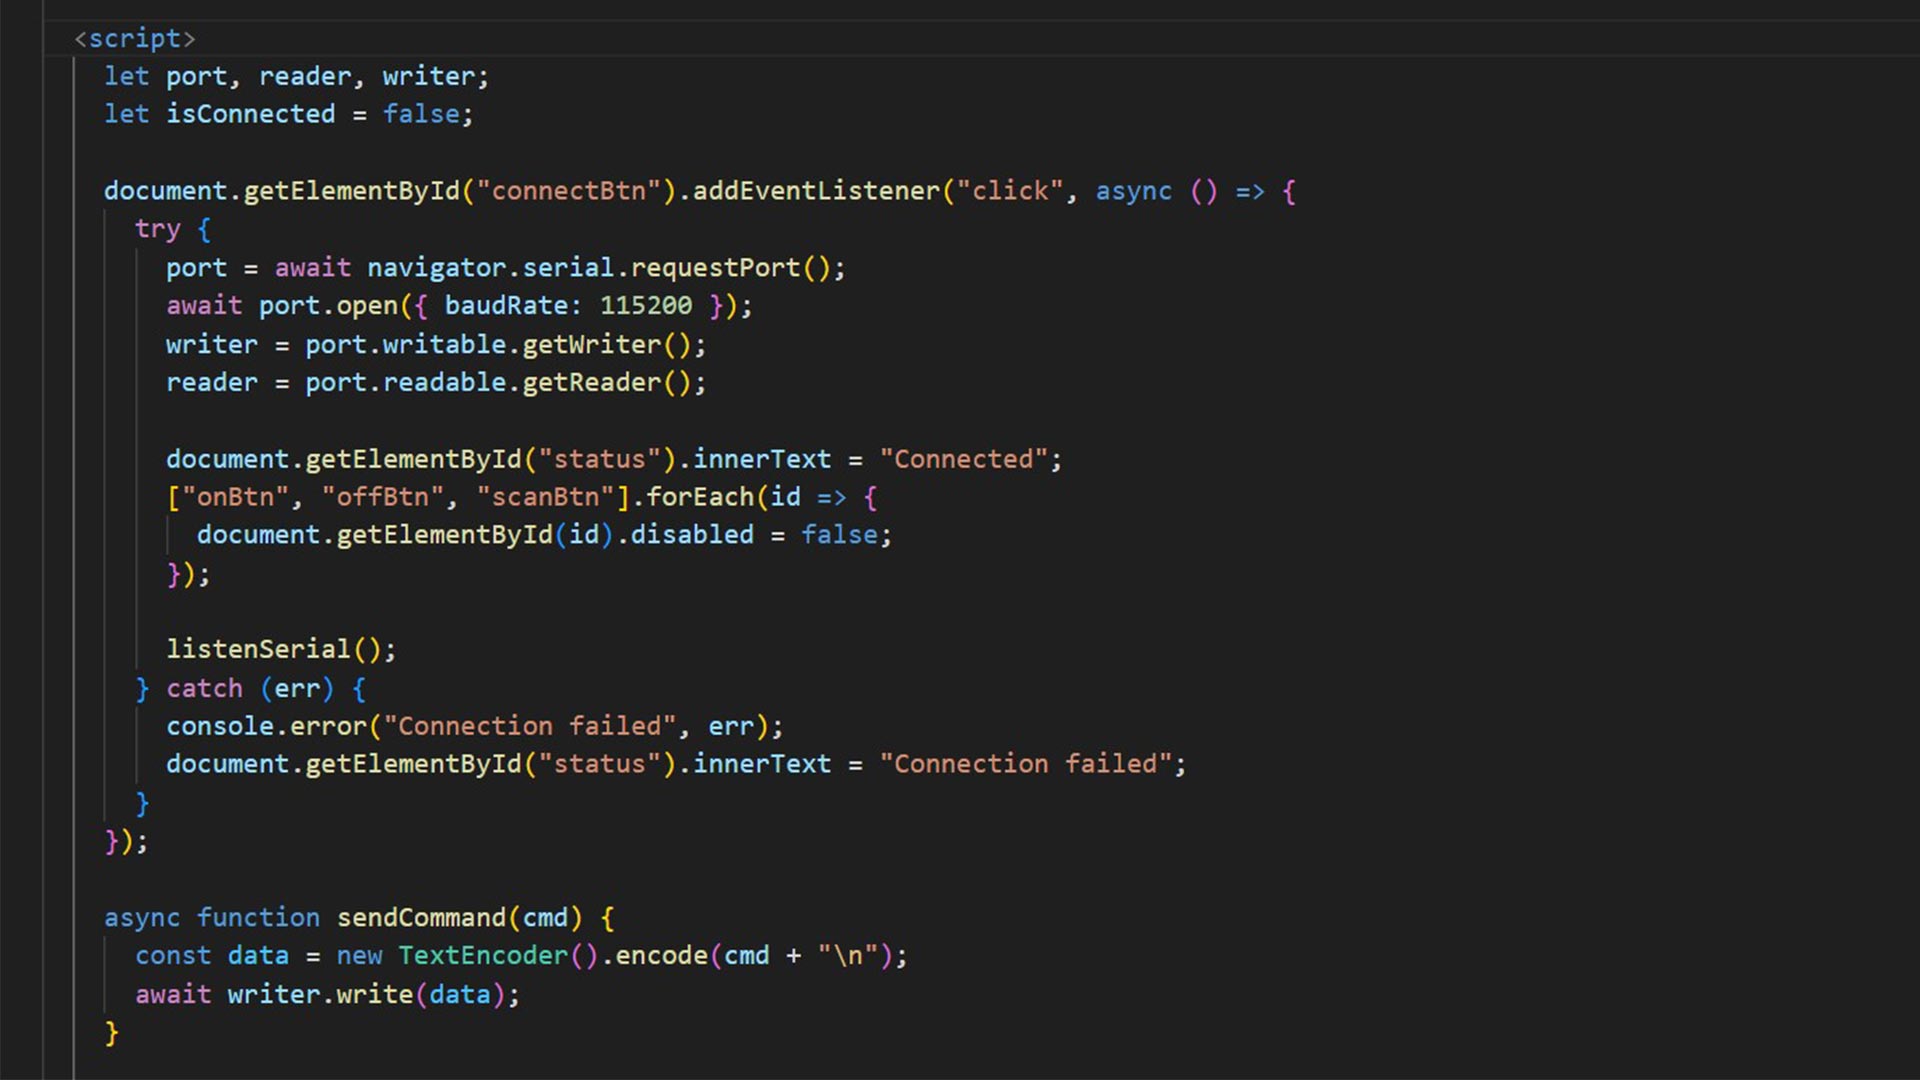Click the try keyword
This screenshot has width=1920, height=1080.
(x=158, y=229)
